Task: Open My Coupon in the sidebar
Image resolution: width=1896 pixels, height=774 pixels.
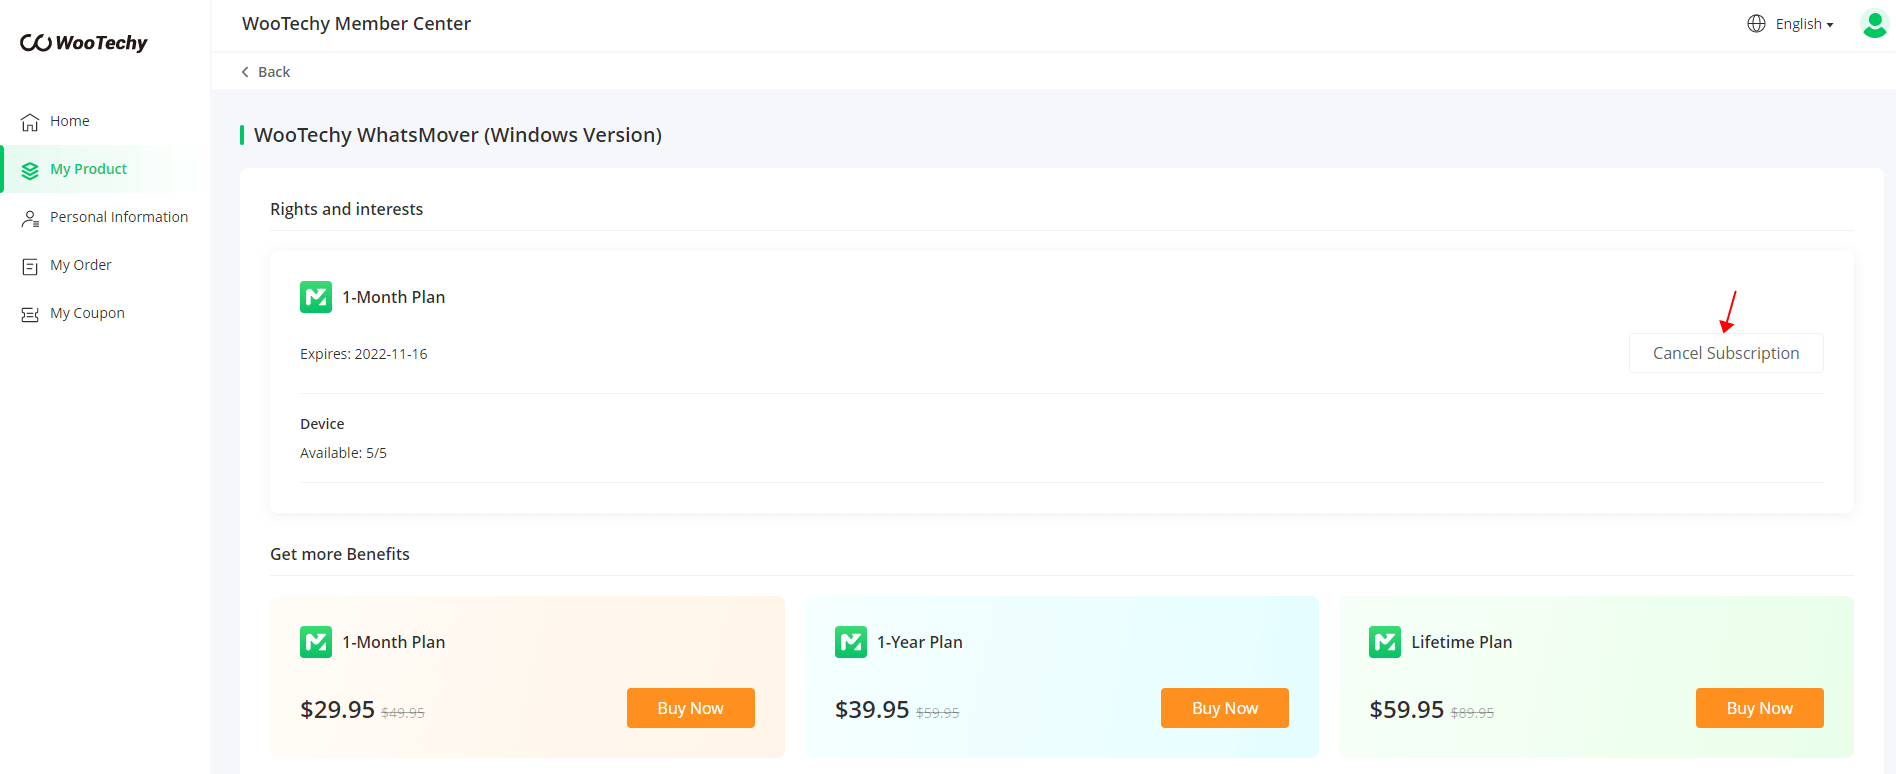Action: coord(87,313)
